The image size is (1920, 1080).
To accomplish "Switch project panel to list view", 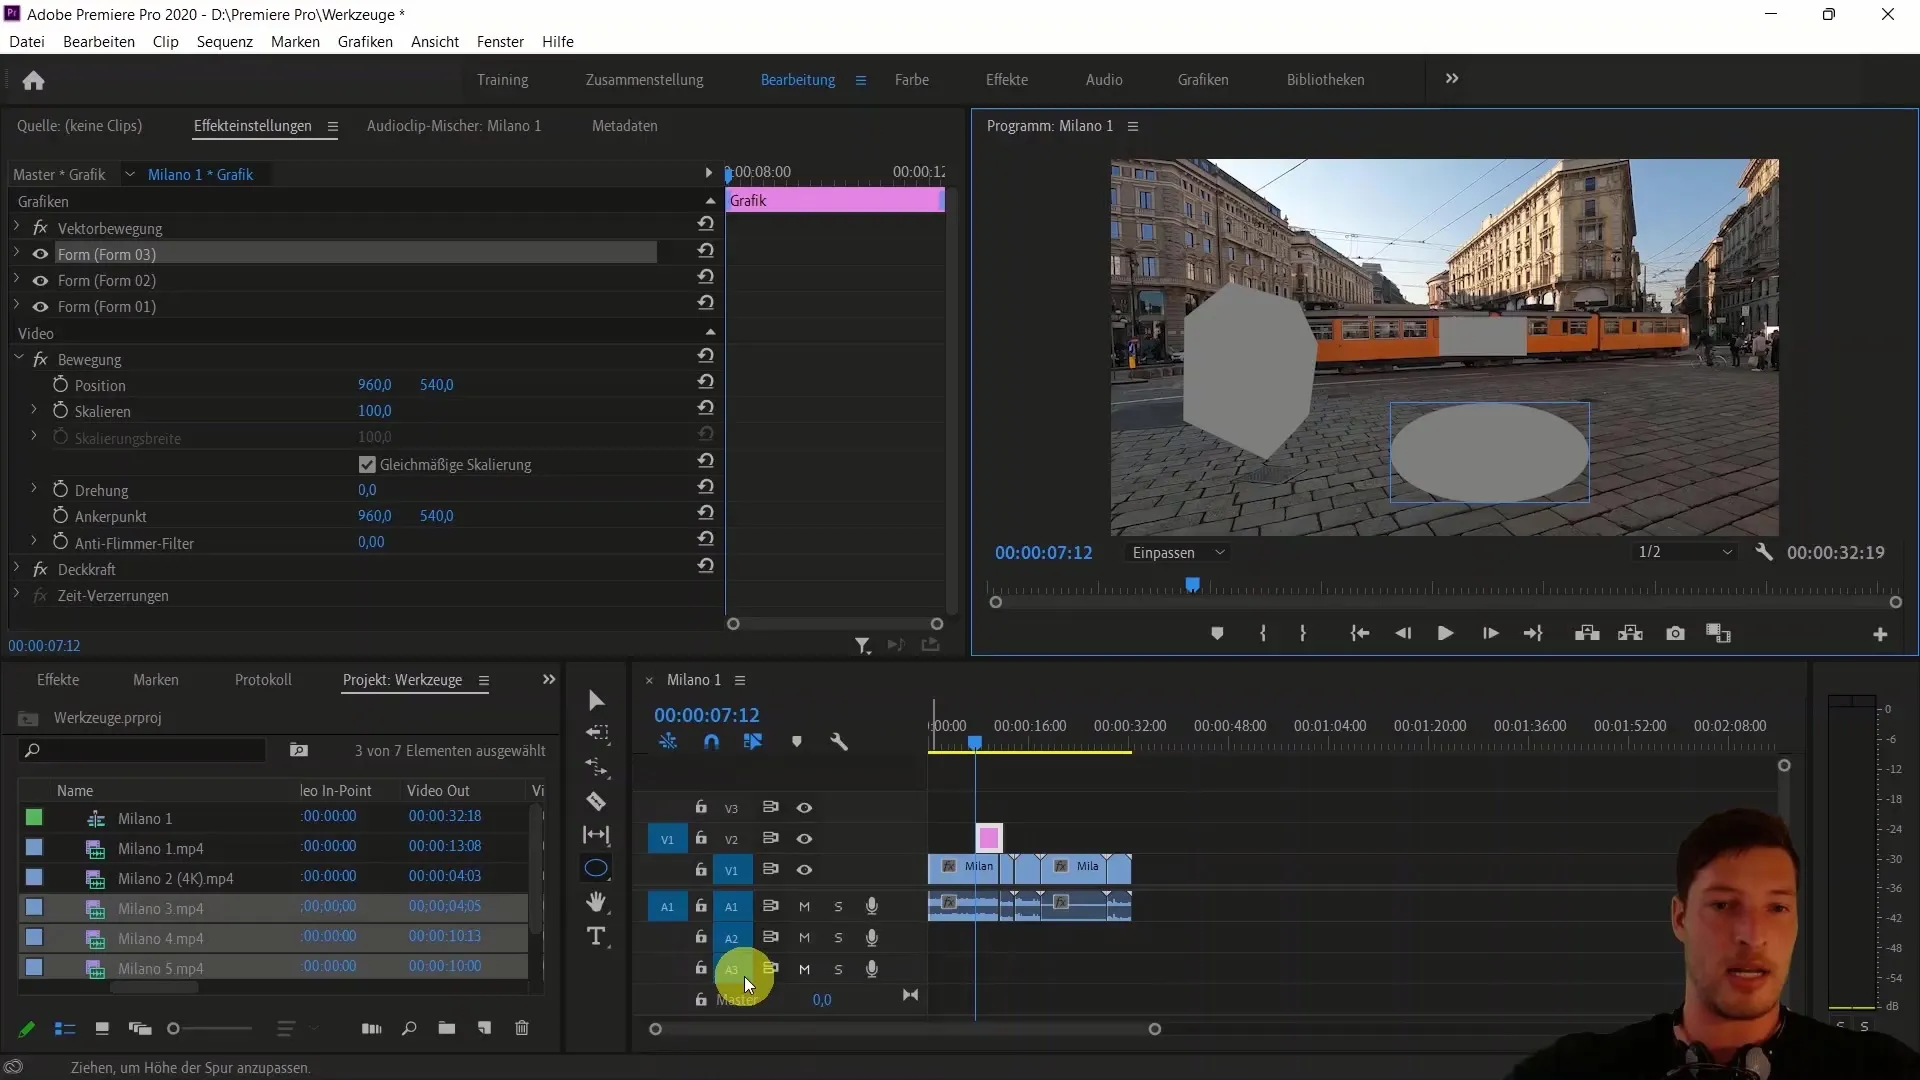I will tap(65, 1028).
